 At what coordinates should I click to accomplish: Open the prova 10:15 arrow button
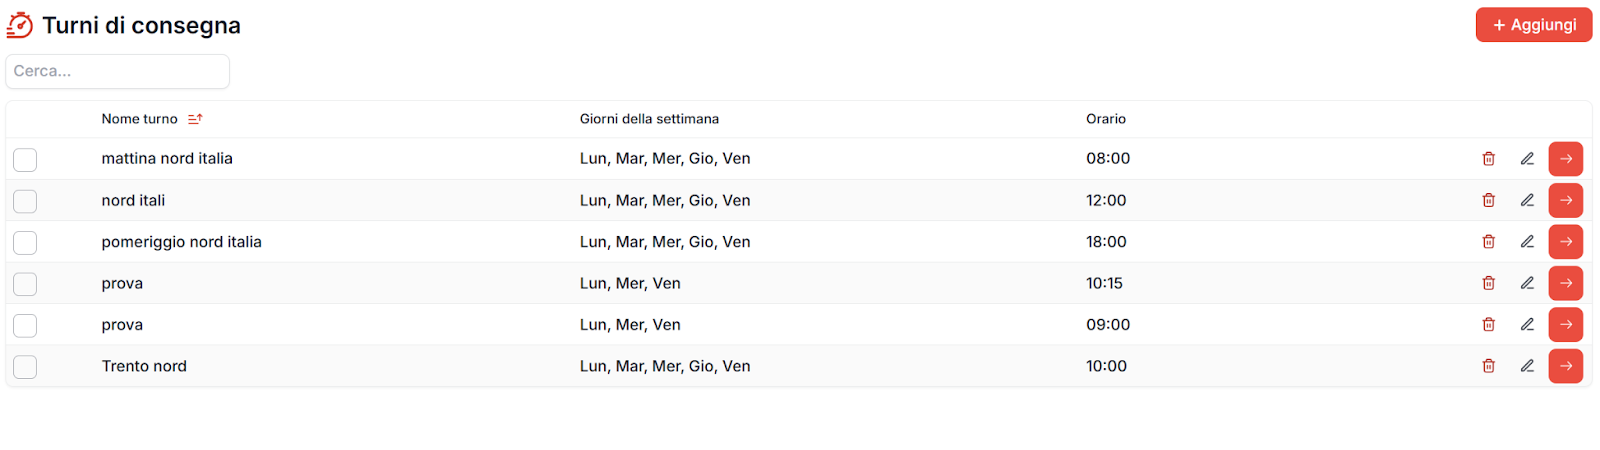tap(1565, 283)
